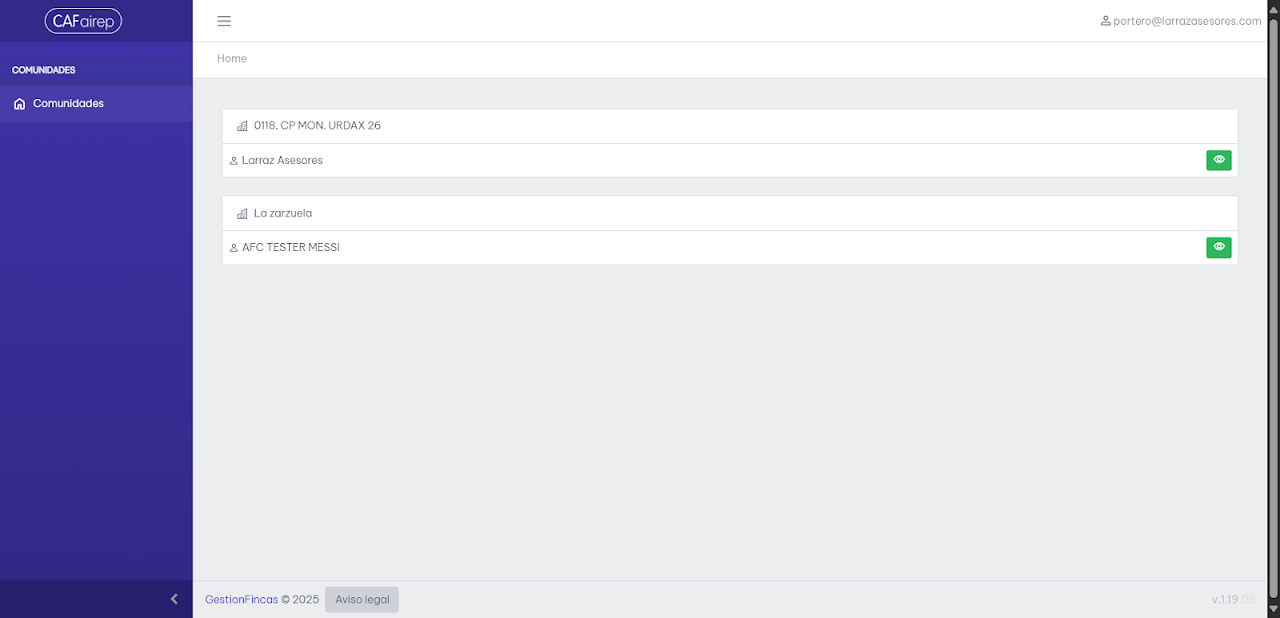The width and height of the screenshot is (1280, 618).
Task: View AFC TESTER MESSI with green eye button
Action: tap(1219, 247)
